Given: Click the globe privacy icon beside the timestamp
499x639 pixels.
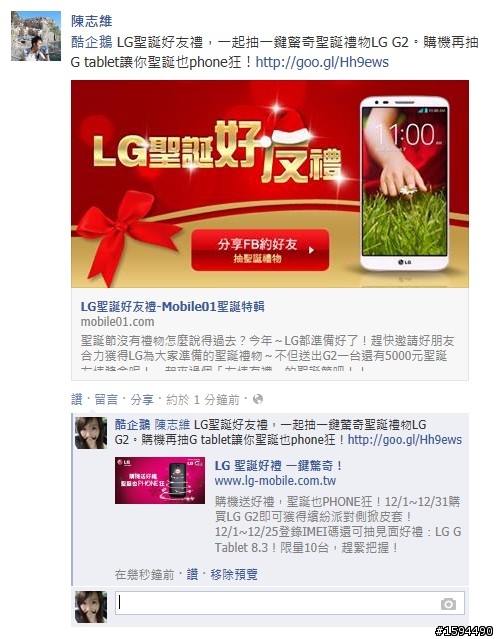Looking at the screenshot, I should click(x=258, y=399).
